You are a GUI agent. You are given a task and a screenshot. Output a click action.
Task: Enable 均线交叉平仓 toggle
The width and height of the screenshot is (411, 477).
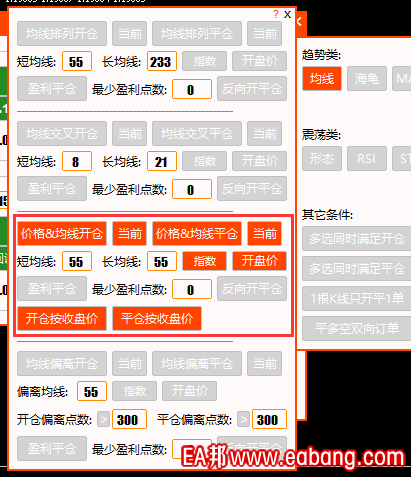pyautogui.click(x=197, y=134)
